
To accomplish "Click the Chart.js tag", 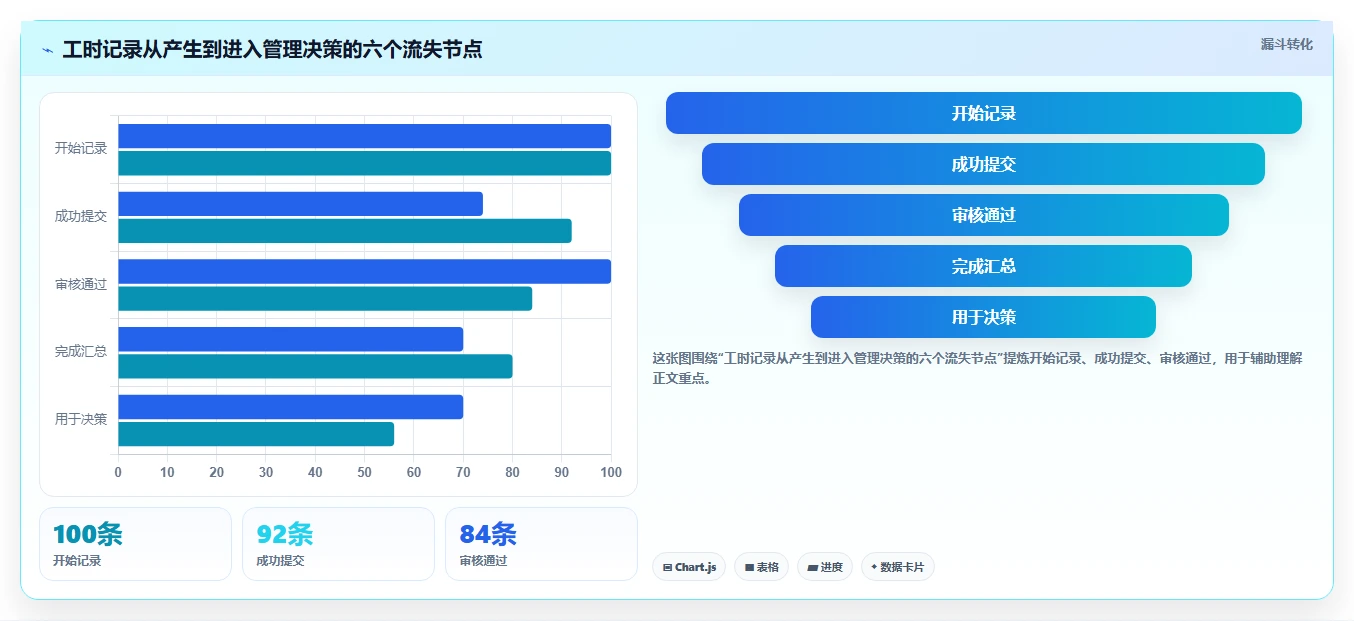I will pos(689,567).
